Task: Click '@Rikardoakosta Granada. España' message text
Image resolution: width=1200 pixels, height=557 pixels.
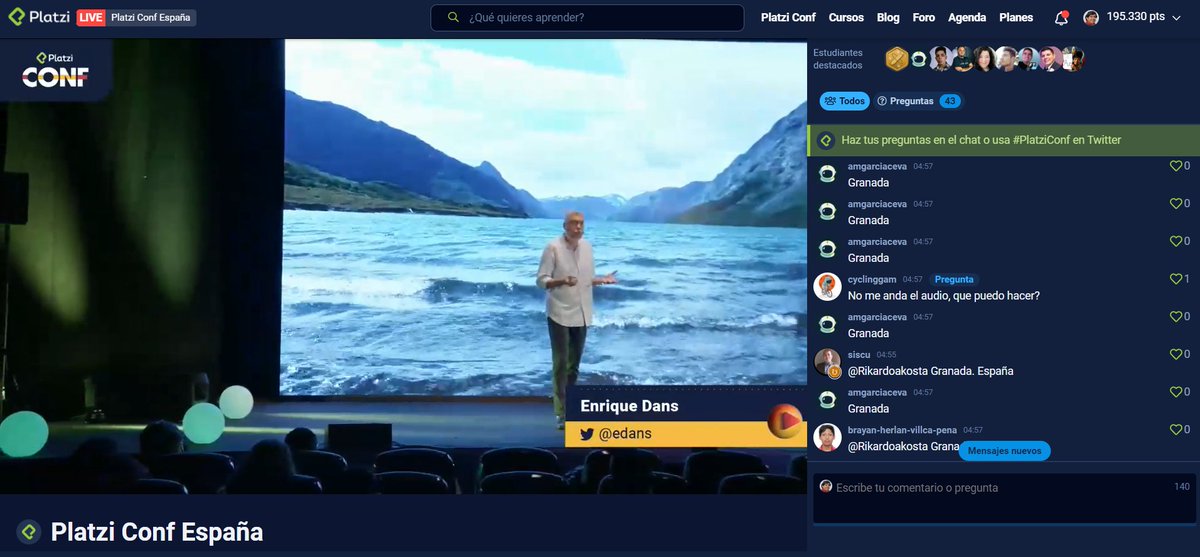Action: point(931,371)
